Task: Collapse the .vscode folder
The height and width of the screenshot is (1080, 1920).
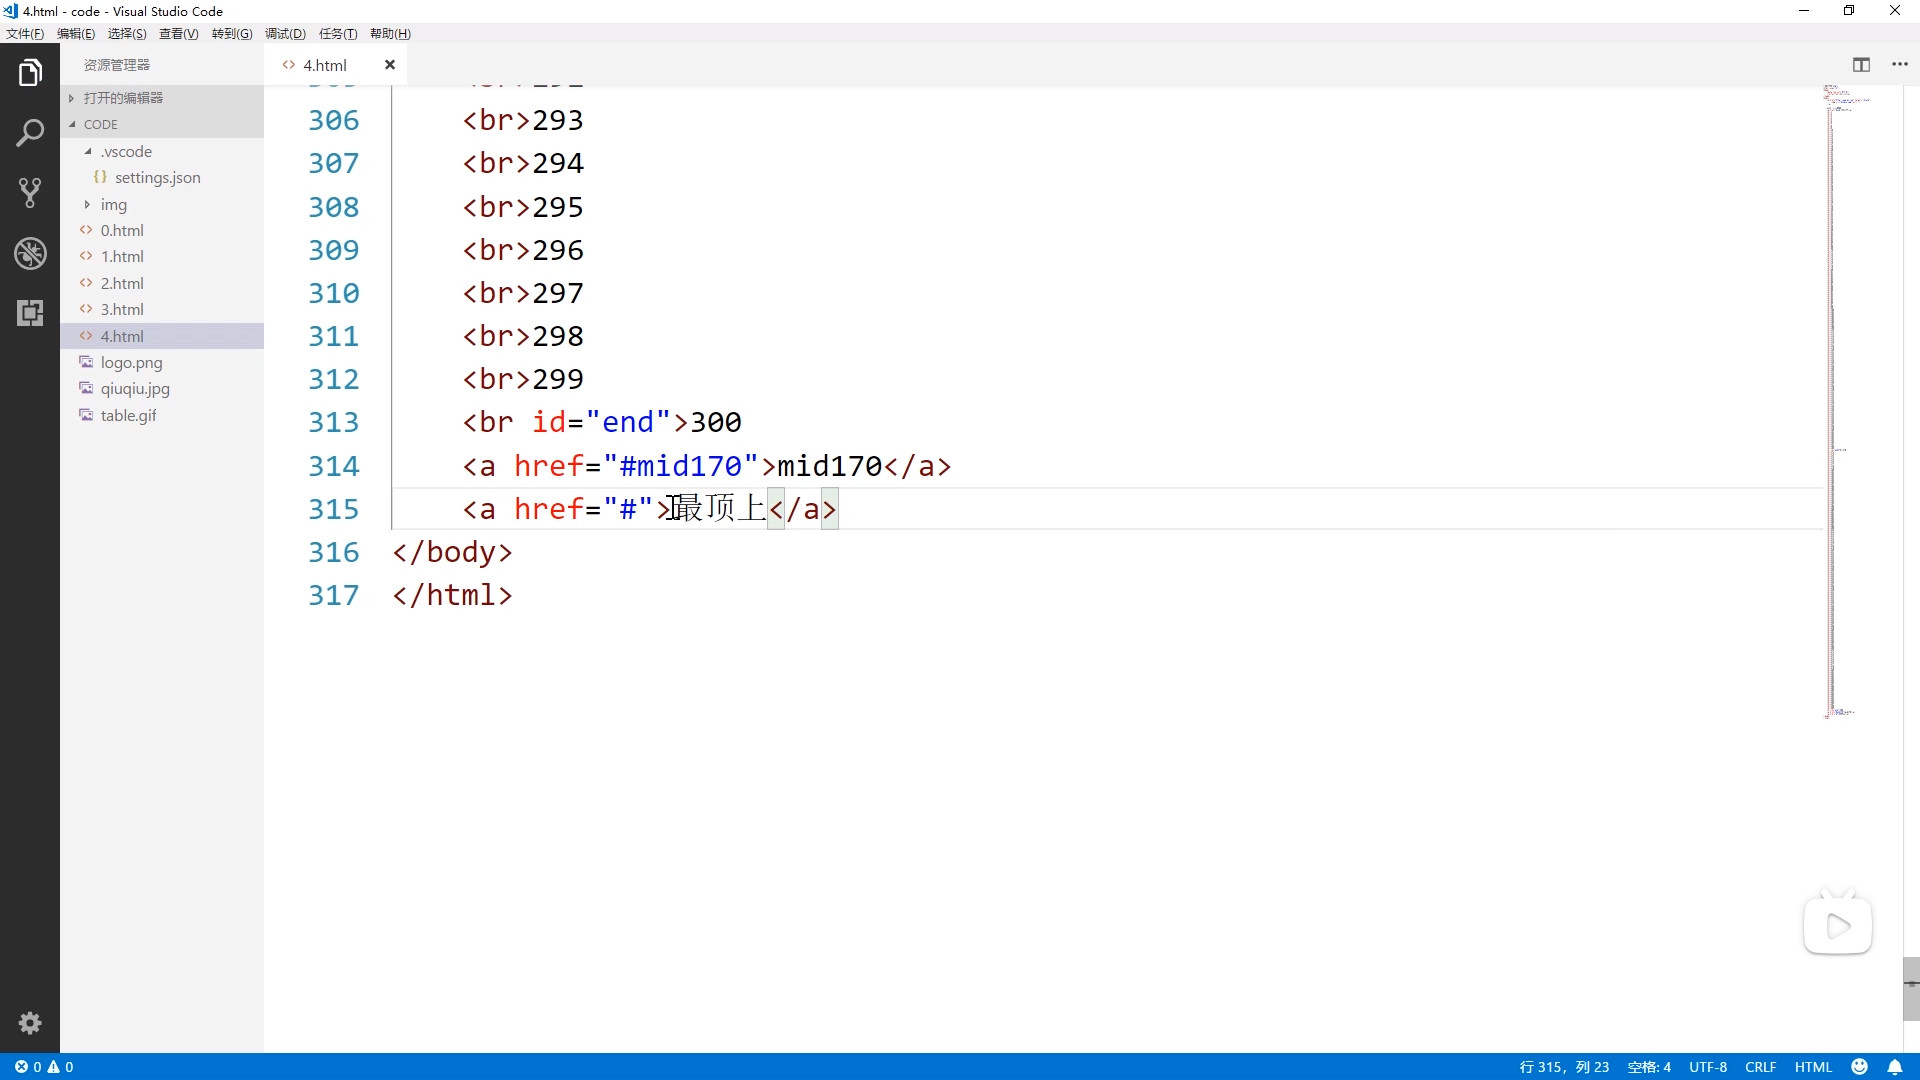Action: click(x=126, y=152)
